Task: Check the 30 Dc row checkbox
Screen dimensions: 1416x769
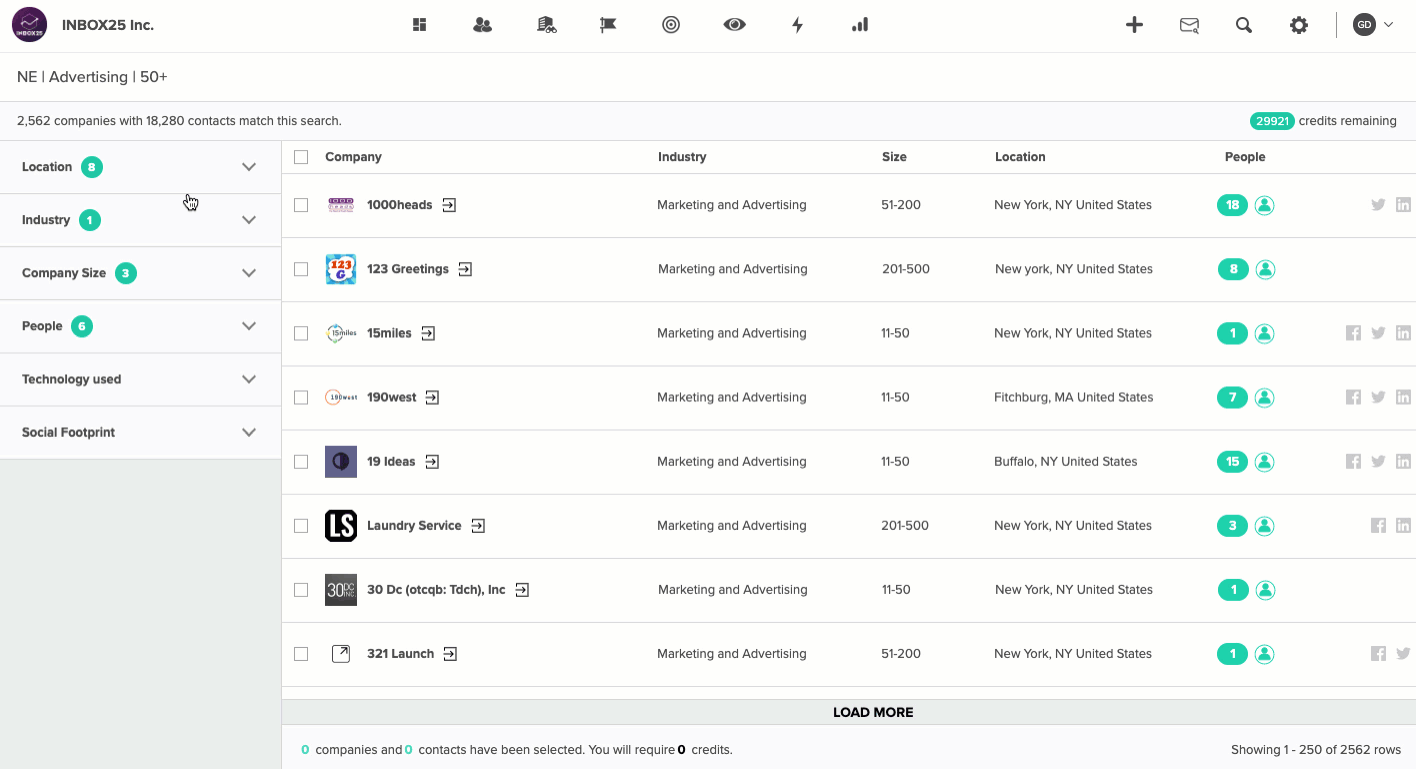Action: tap(301, 589)
